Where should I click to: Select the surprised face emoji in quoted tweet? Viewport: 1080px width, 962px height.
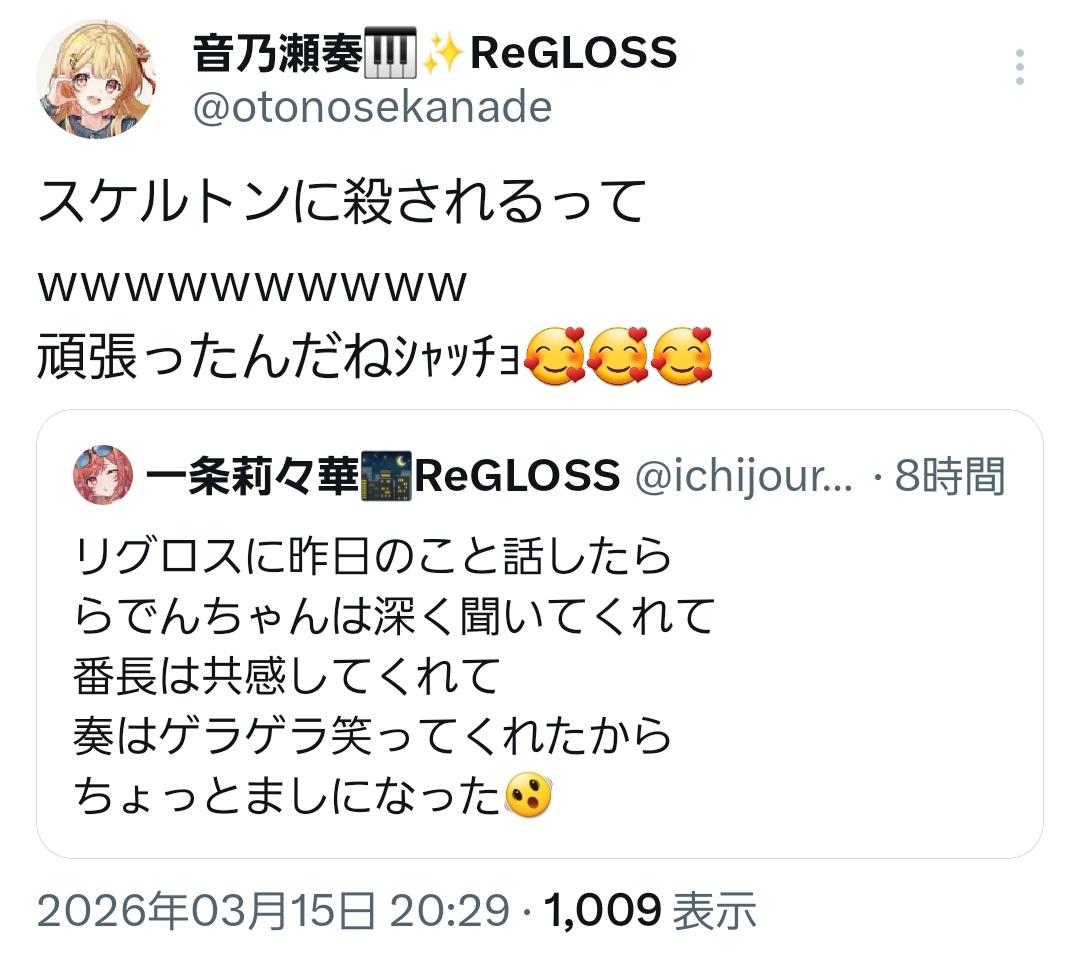point(528,795)
